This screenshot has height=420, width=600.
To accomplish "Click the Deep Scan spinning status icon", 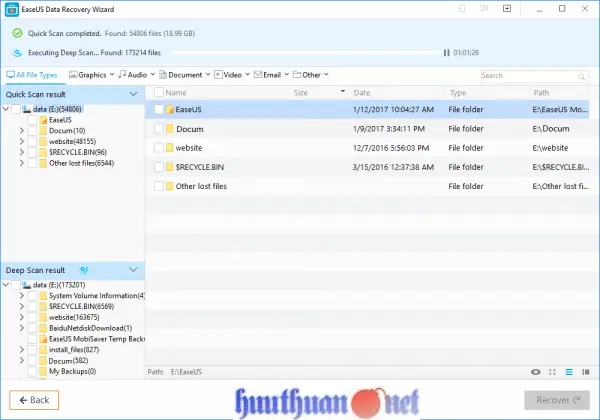I will point(83,270).
